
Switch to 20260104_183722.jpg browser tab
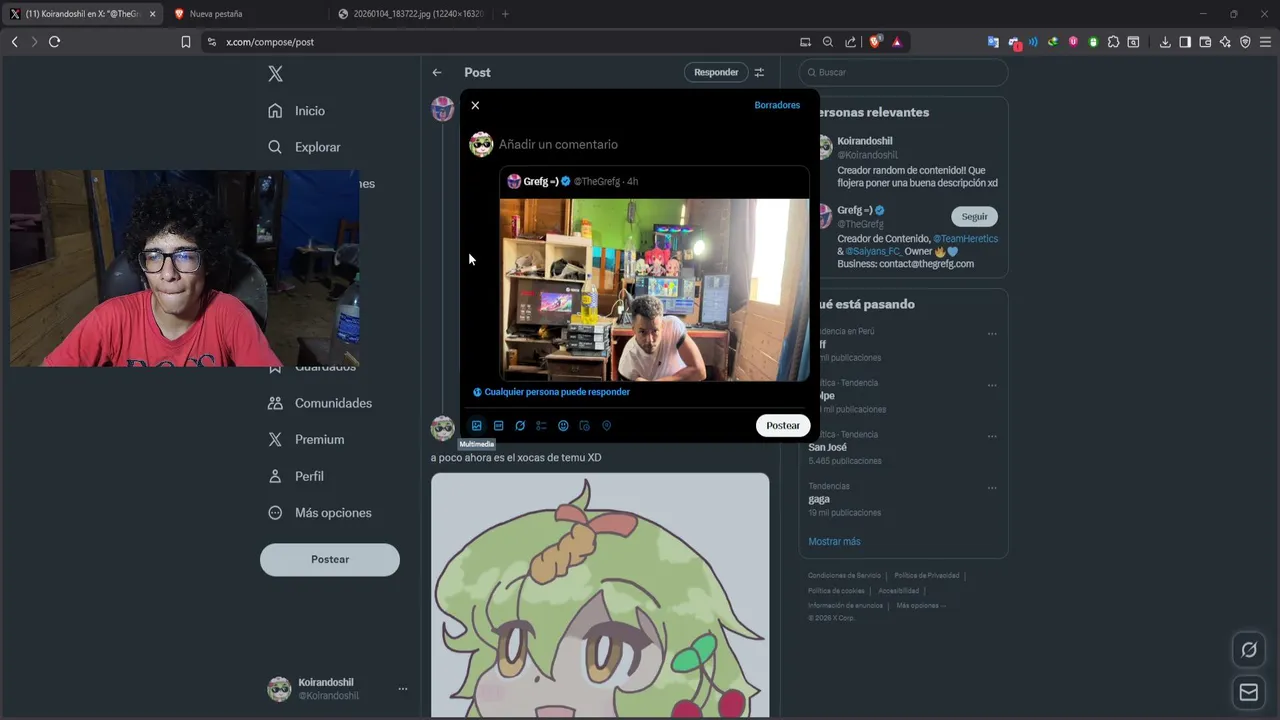click(410, 14)
